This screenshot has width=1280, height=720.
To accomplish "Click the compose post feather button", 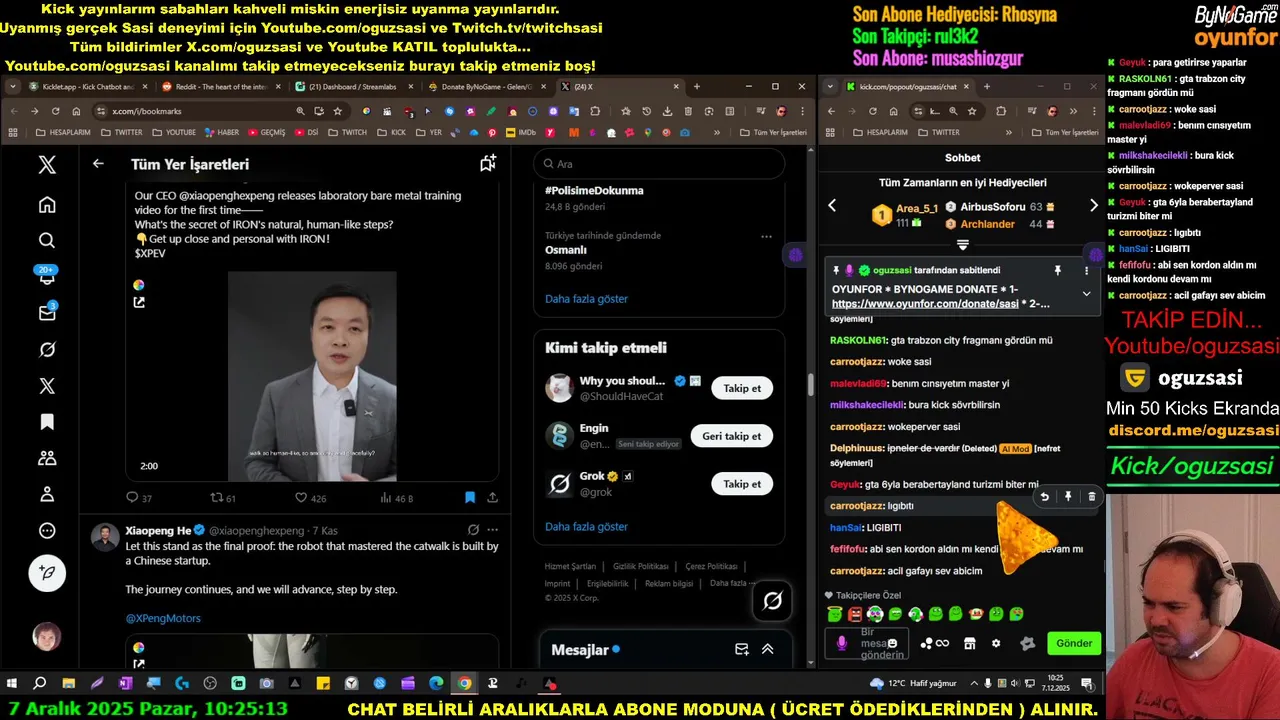I will click(x=47, y=573).
